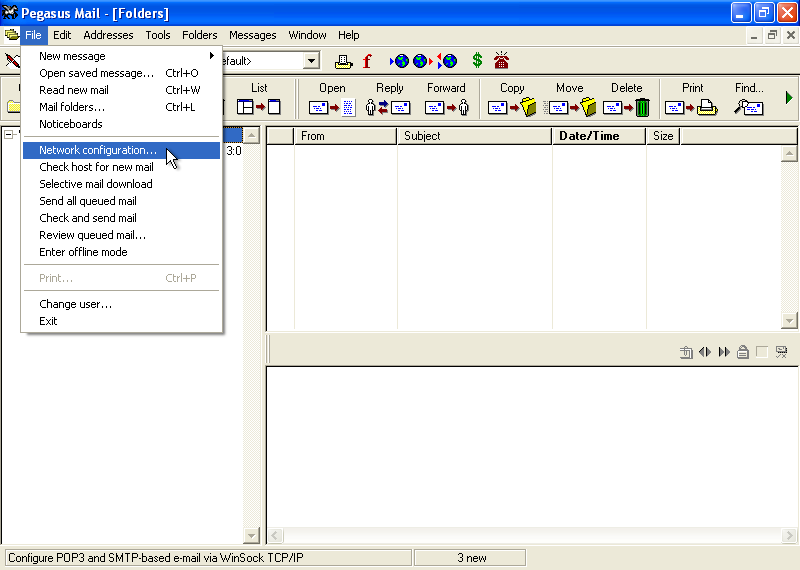800x570 pixels.
Task: Click folder tree scrollbar up arrow
Action: pyautogui.click(x=251, y=135)
